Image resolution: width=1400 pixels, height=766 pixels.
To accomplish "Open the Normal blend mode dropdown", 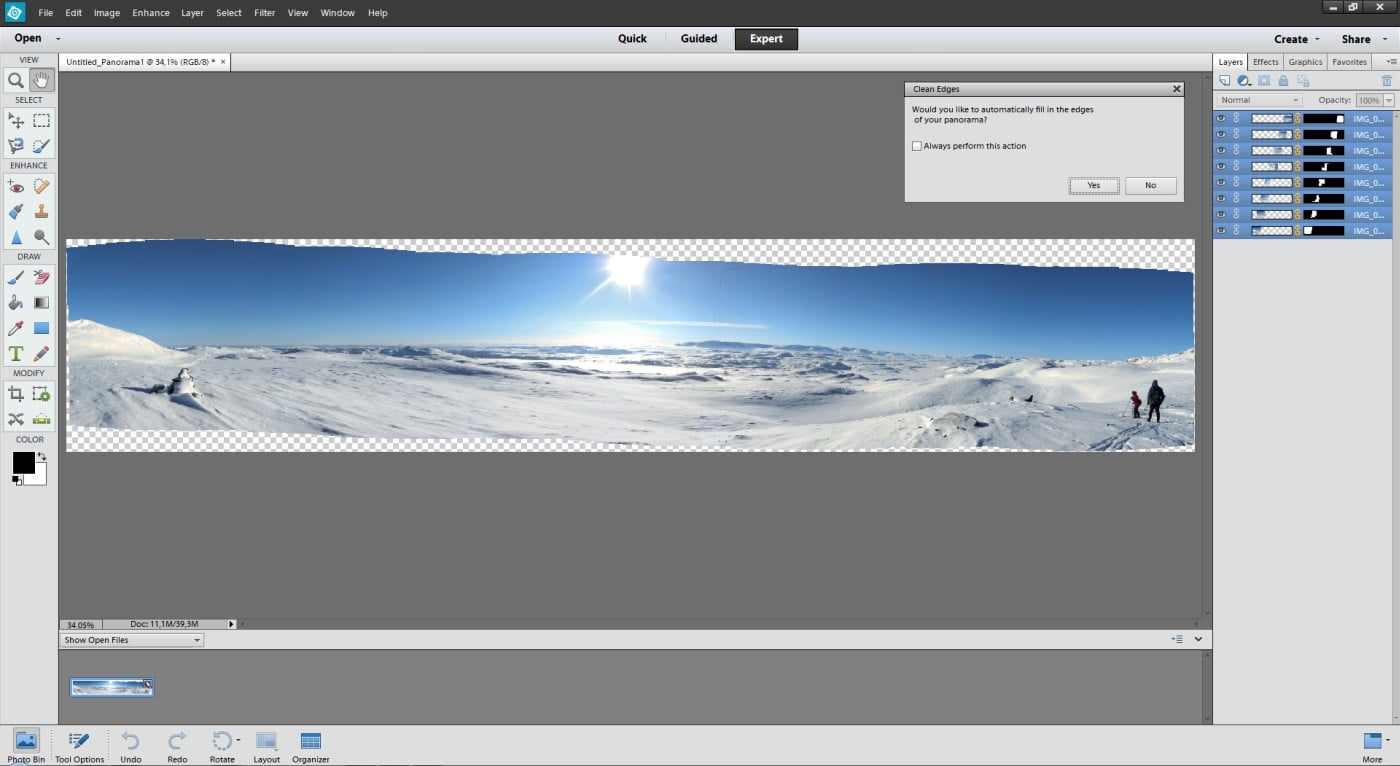I will (x=1259, y=100).
